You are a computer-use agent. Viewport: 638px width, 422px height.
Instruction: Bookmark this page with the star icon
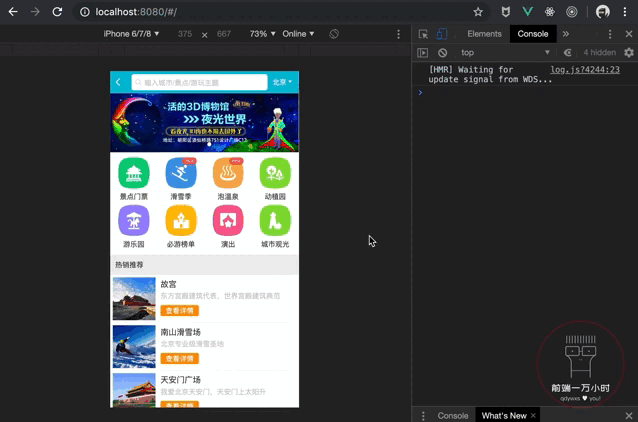[x=478, y=12]
